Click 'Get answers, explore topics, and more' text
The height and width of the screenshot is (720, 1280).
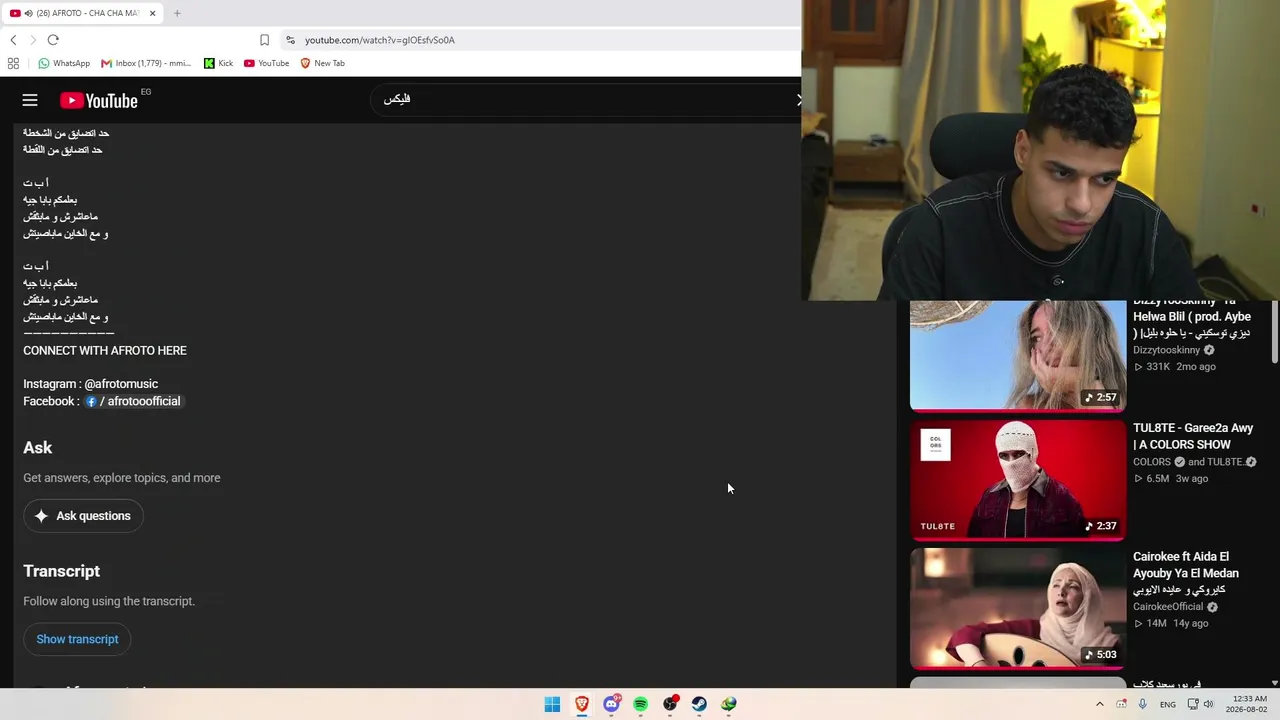(x=122, y=478)
